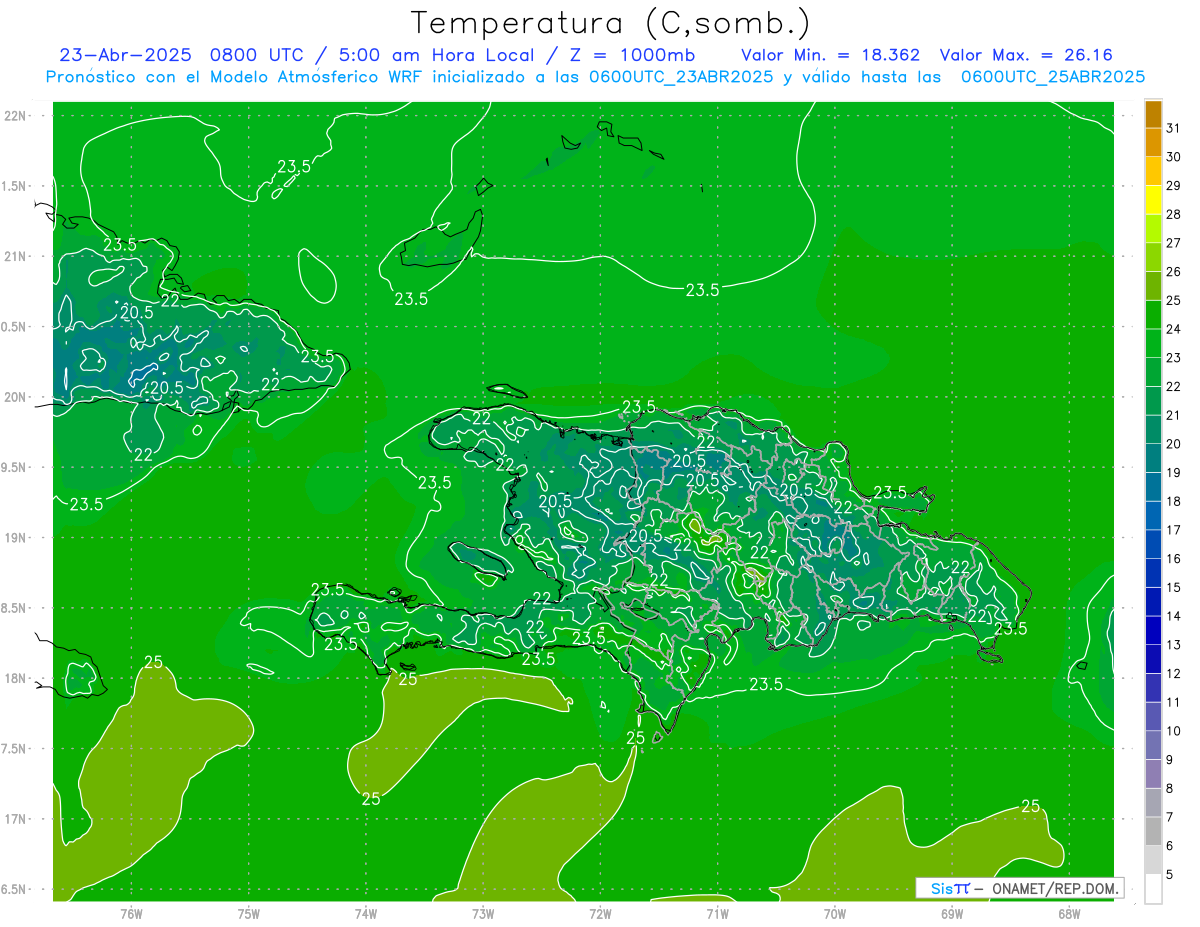
Task: Click the "Valor Min. = 18.362" value
Action: (x=830, y=55)
